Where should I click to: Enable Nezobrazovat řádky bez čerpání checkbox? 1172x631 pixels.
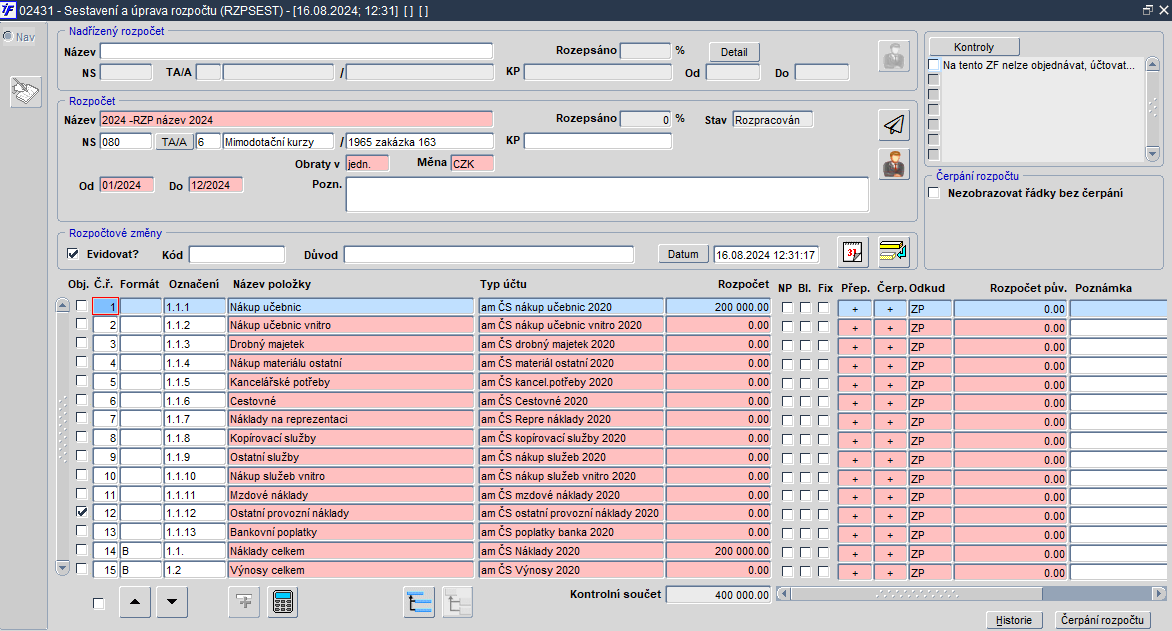click(x=934, y=193)
